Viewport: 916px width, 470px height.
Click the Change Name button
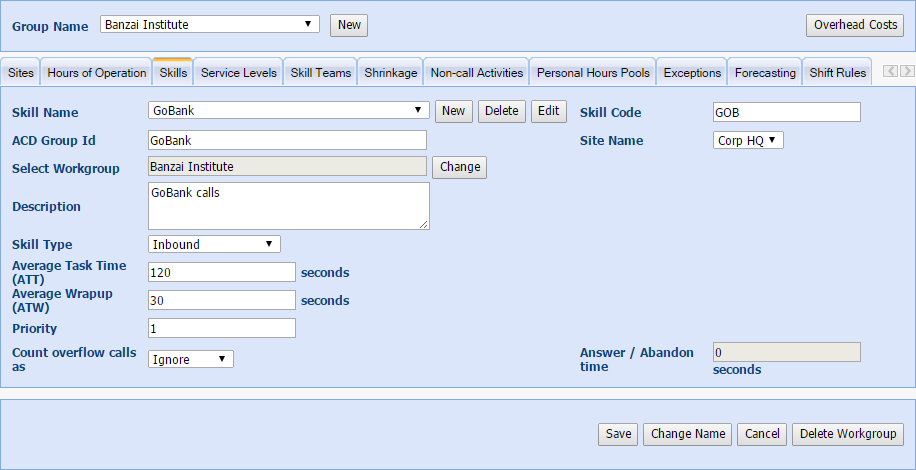[x=687, y=434]
